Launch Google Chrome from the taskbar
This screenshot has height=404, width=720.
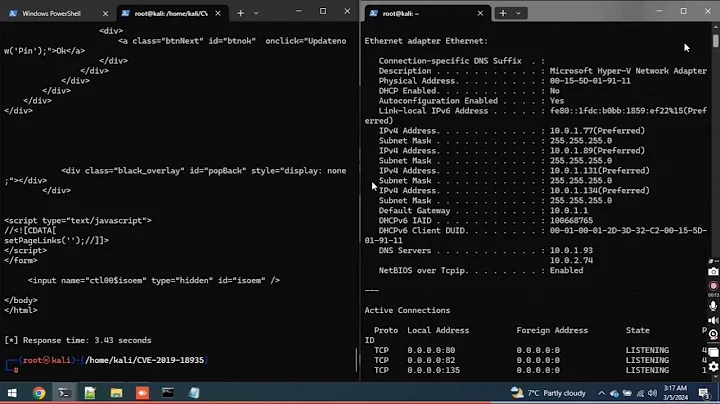39,393
